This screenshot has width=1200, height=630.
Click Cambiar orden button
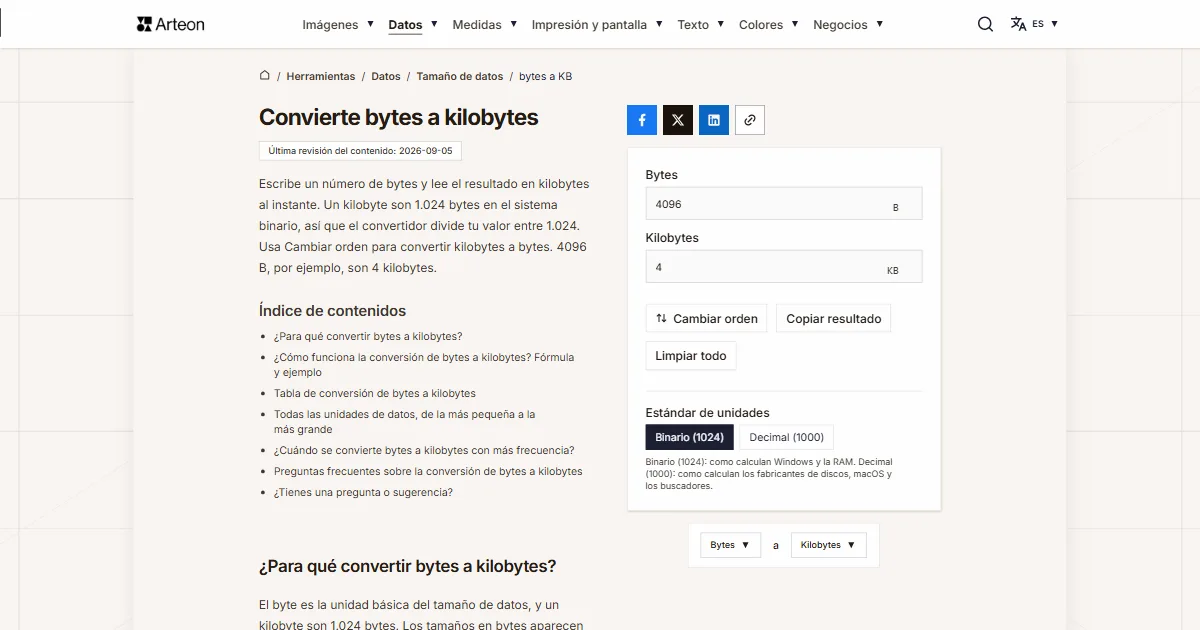pyautogui.click(x=706, y=318)
